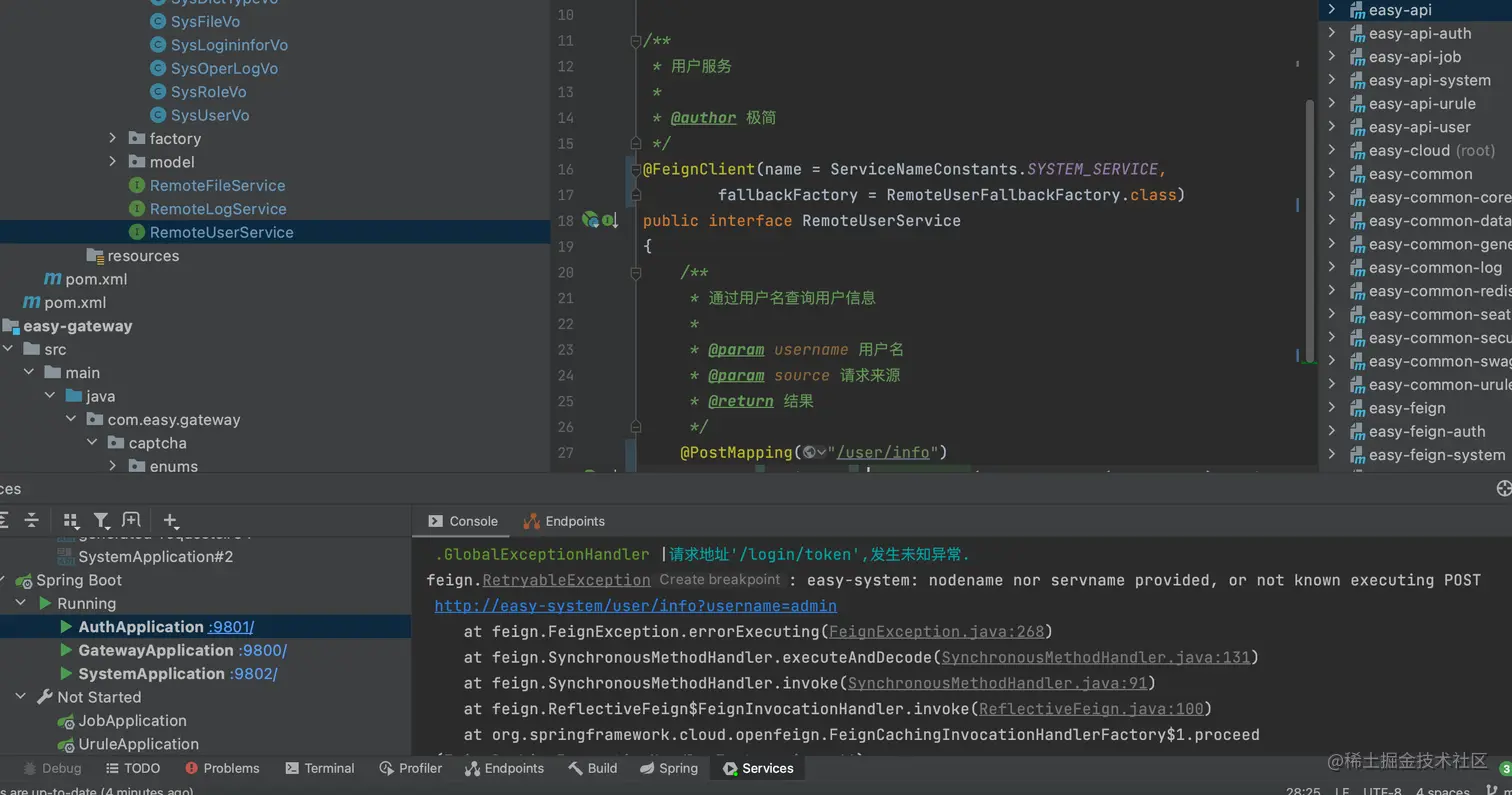Collapse the main folder
The image size is (1512, 795).
[x=29, y=373]
